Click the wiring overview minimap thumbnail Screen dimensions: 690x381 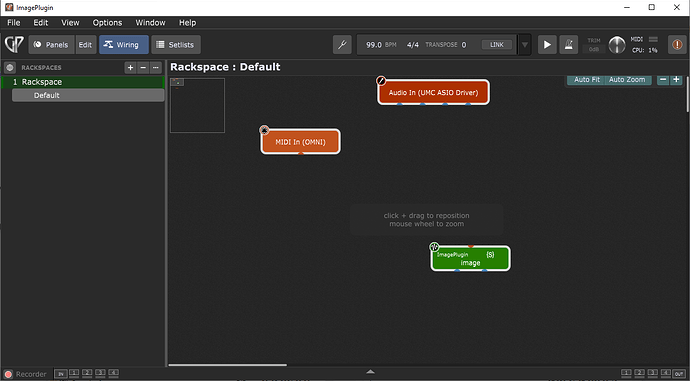[198, 105]
